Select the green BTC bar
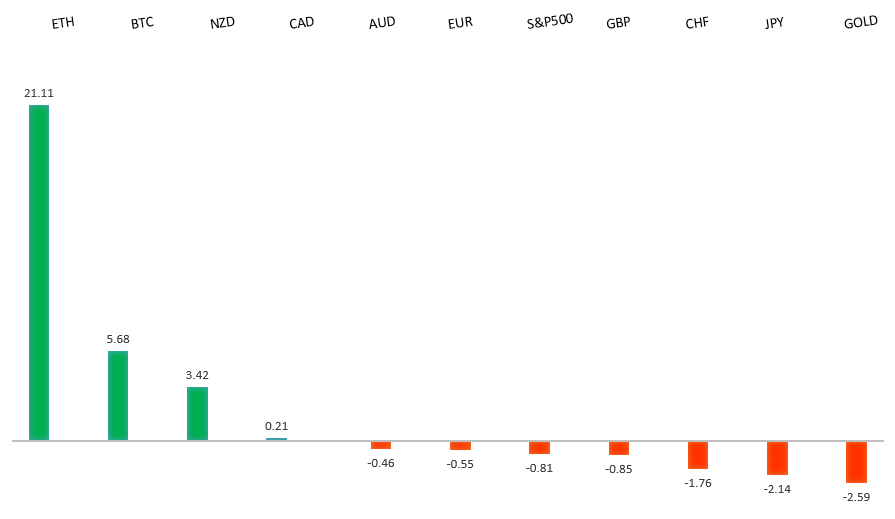Screen dimensions: 895x519 (x=118, y=395)
